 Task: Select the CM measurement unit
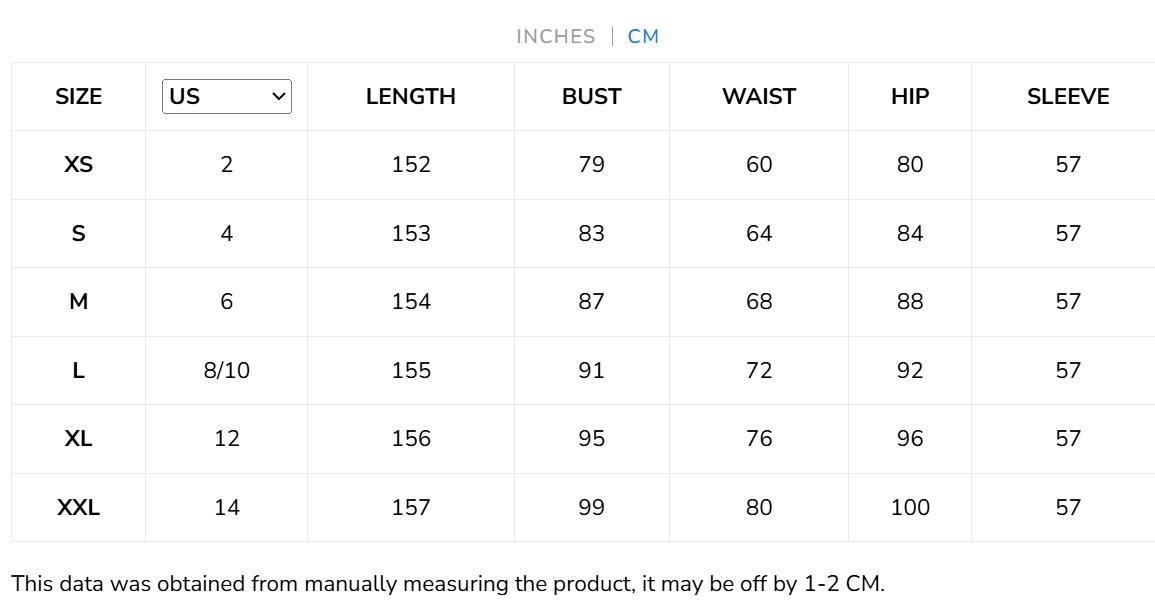point(645,36)
